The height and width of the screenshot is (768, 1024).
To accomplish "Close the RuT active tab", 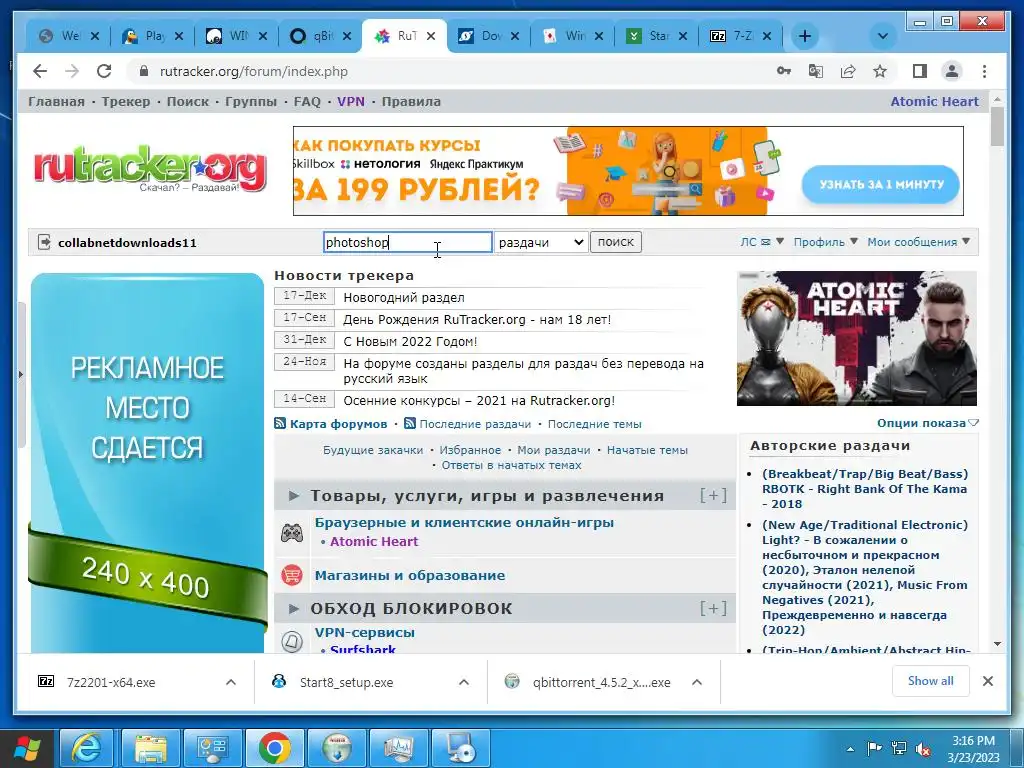I will pos(431,37).
